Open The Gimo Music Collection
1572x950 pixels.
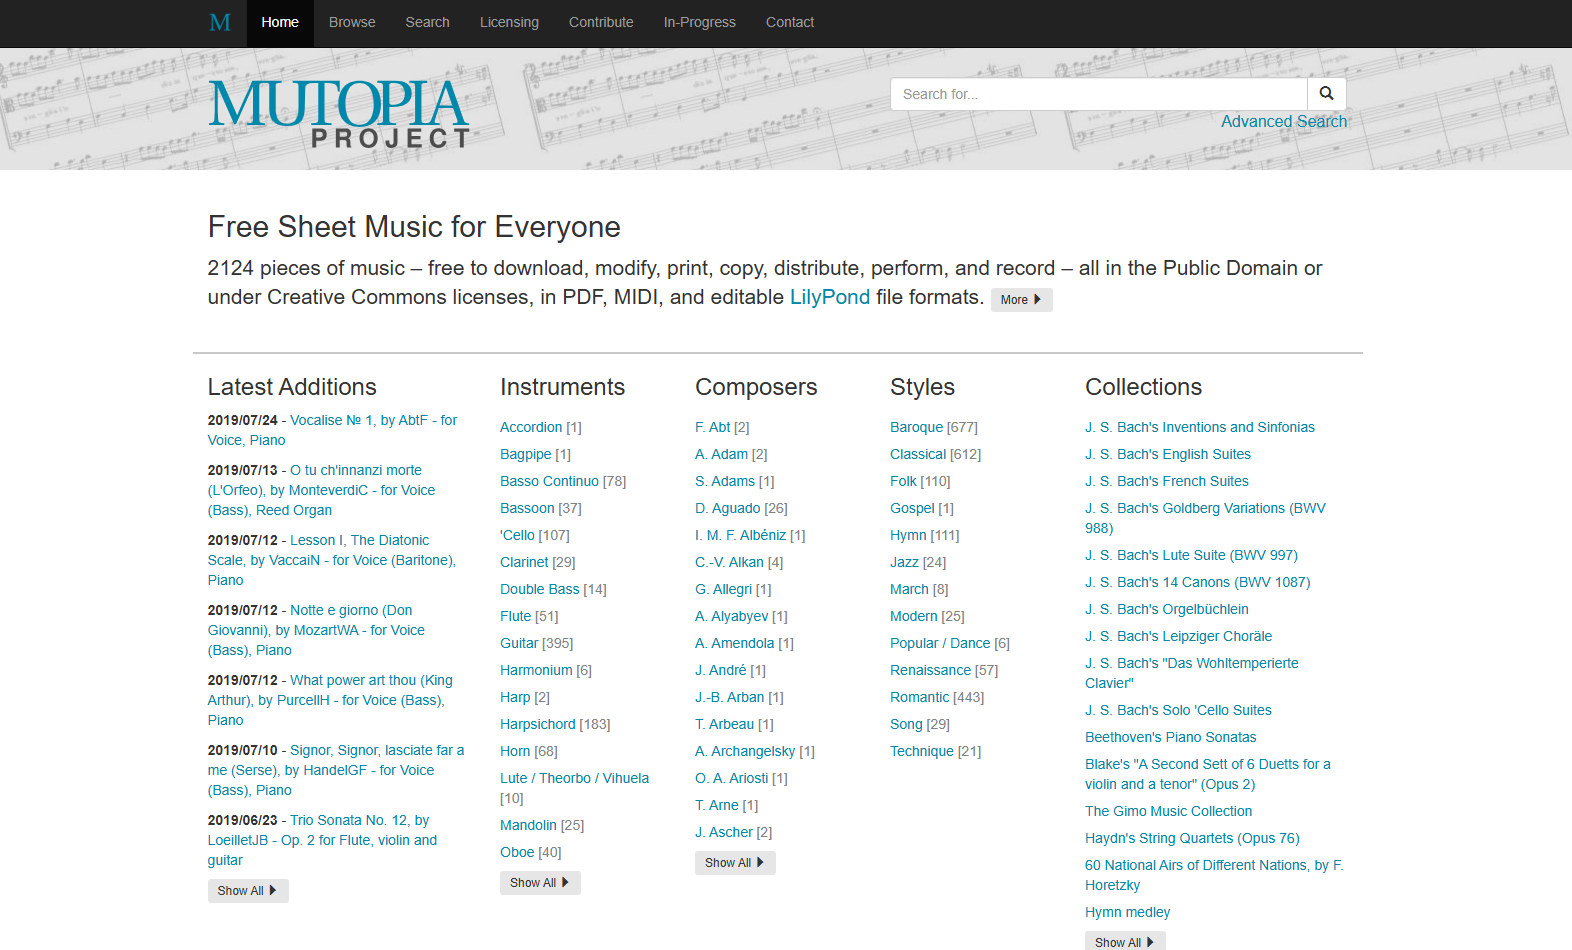[1168, 811]
